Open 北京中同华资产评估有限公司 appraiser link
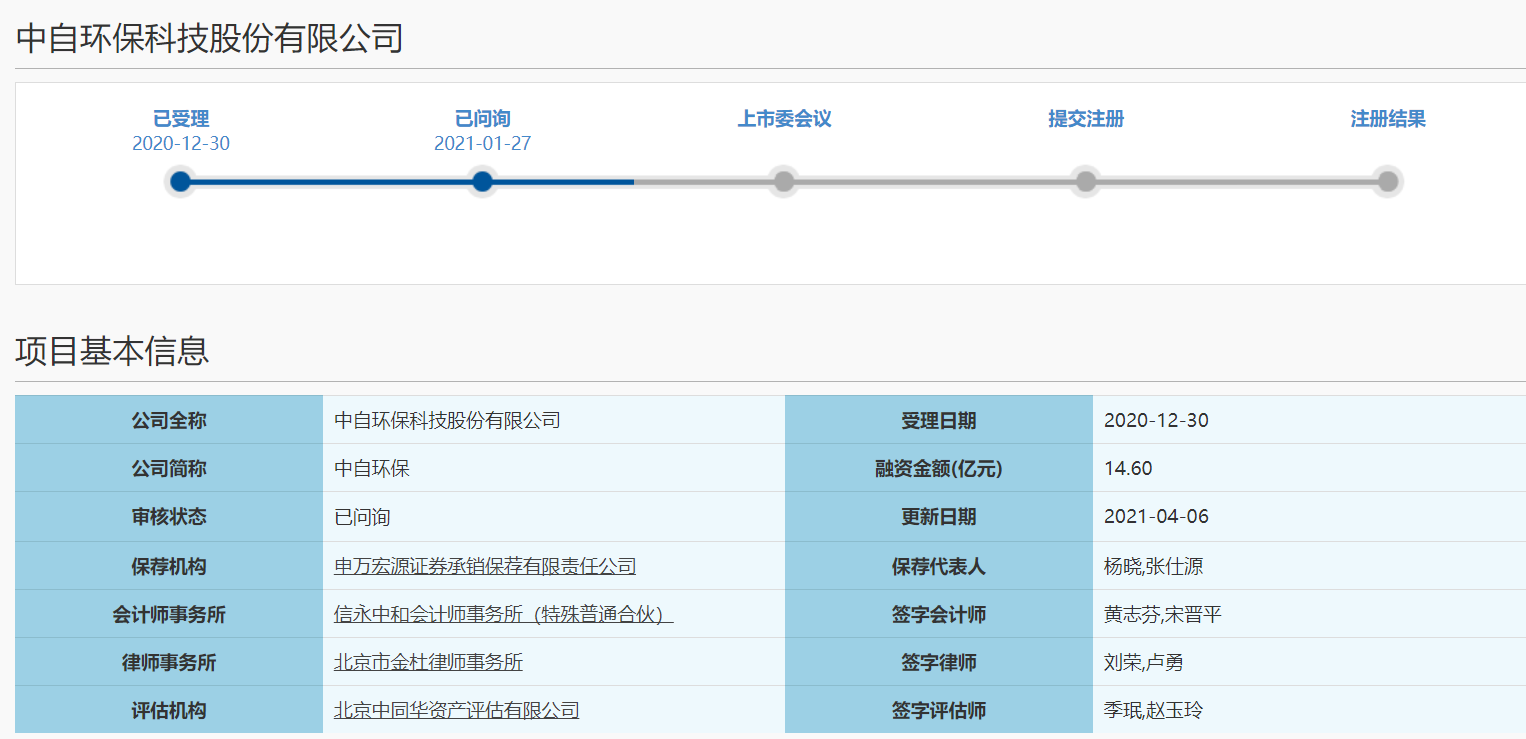Image resolution: width=1526 pixels, height=739 pixels. tap(456, 710)
